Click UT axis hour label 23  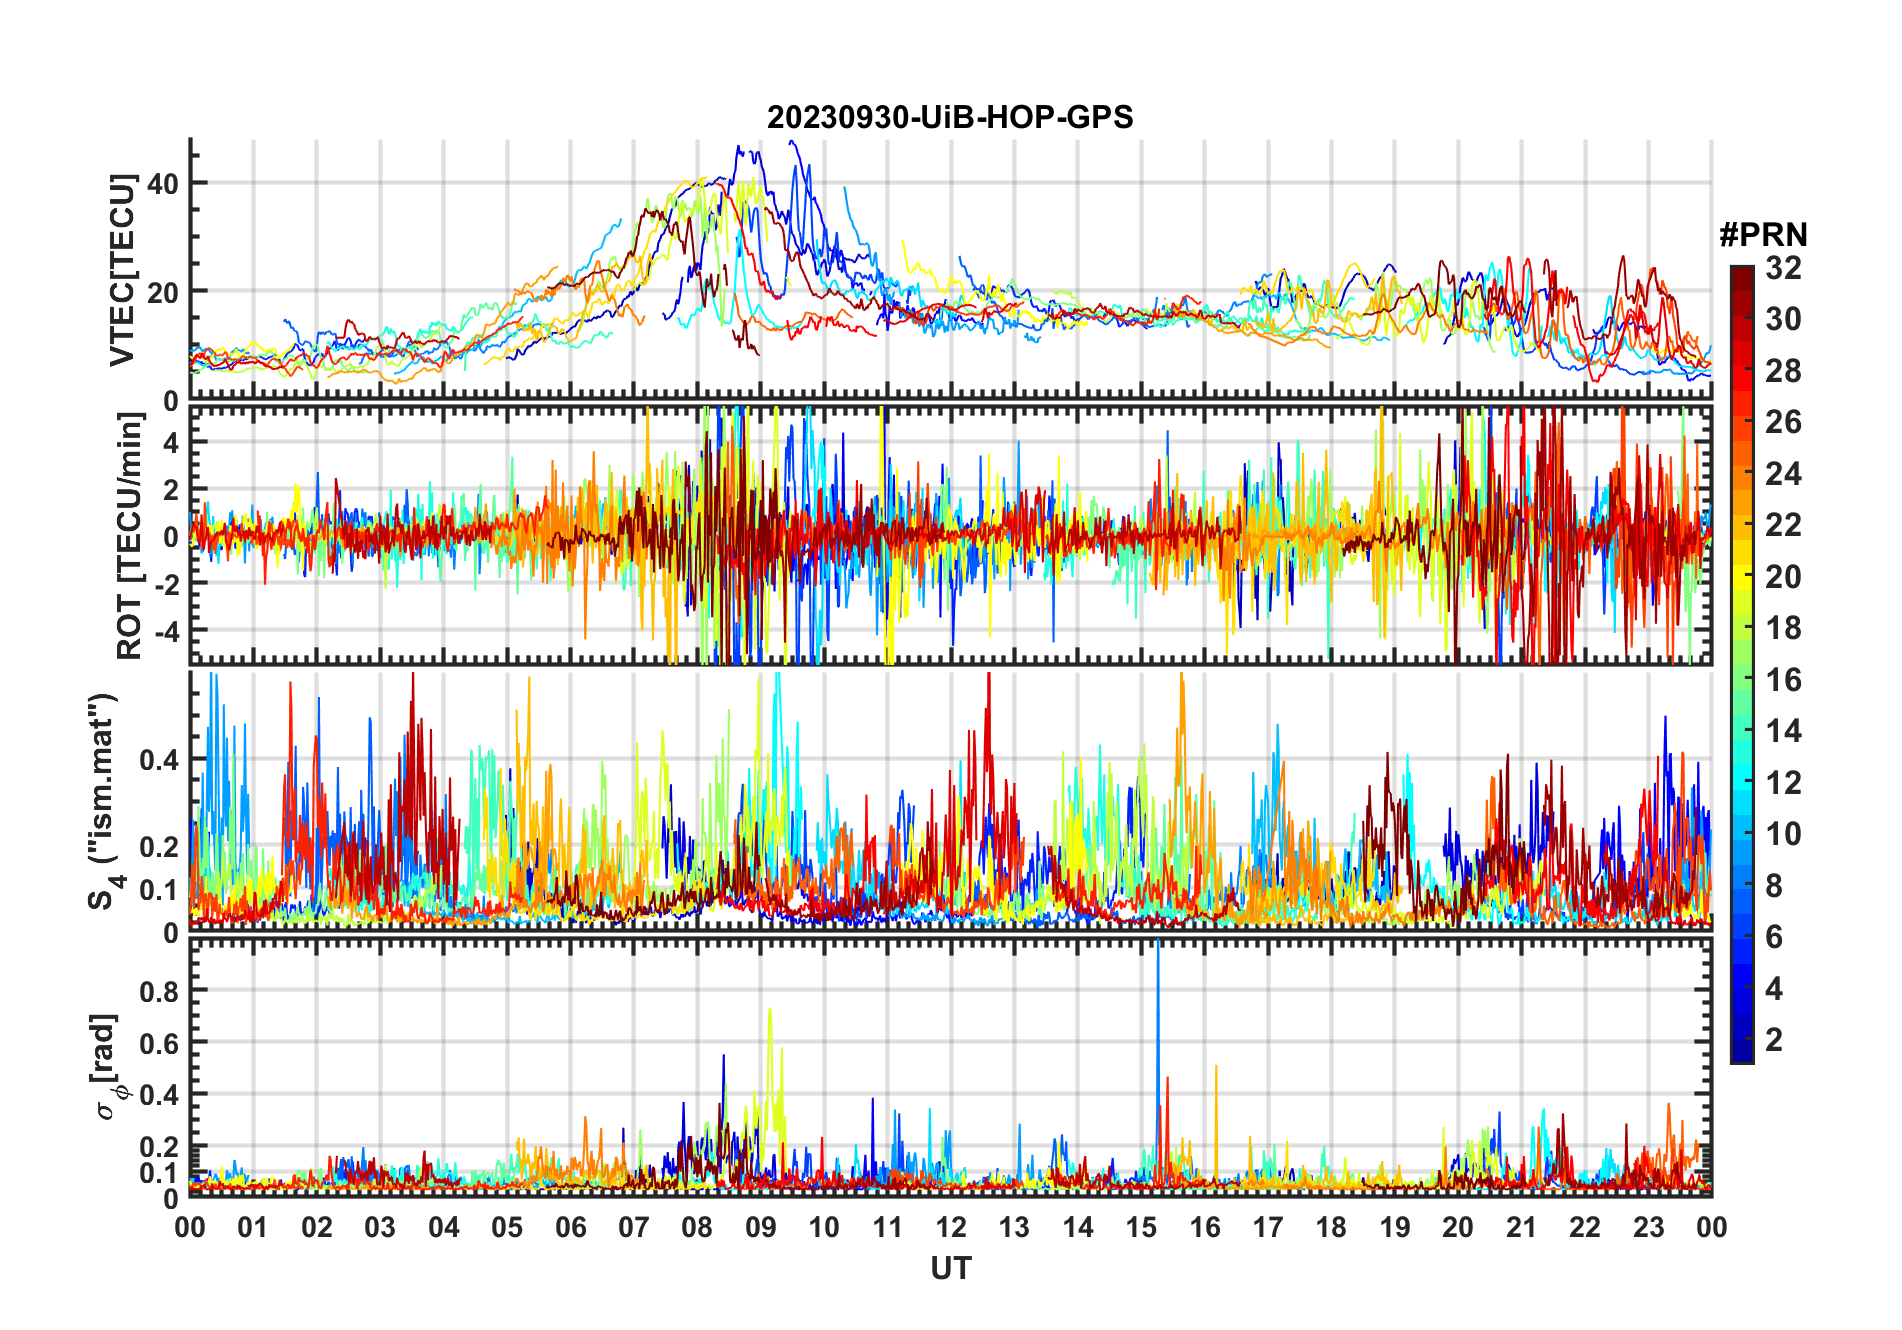pos(1648,1227)
